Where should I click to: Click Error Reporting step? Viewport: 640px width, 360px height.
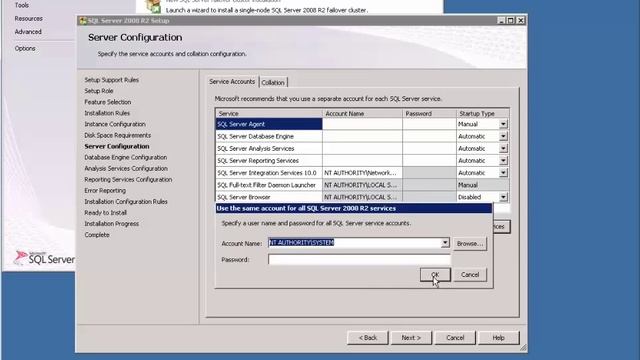[105, 190]
